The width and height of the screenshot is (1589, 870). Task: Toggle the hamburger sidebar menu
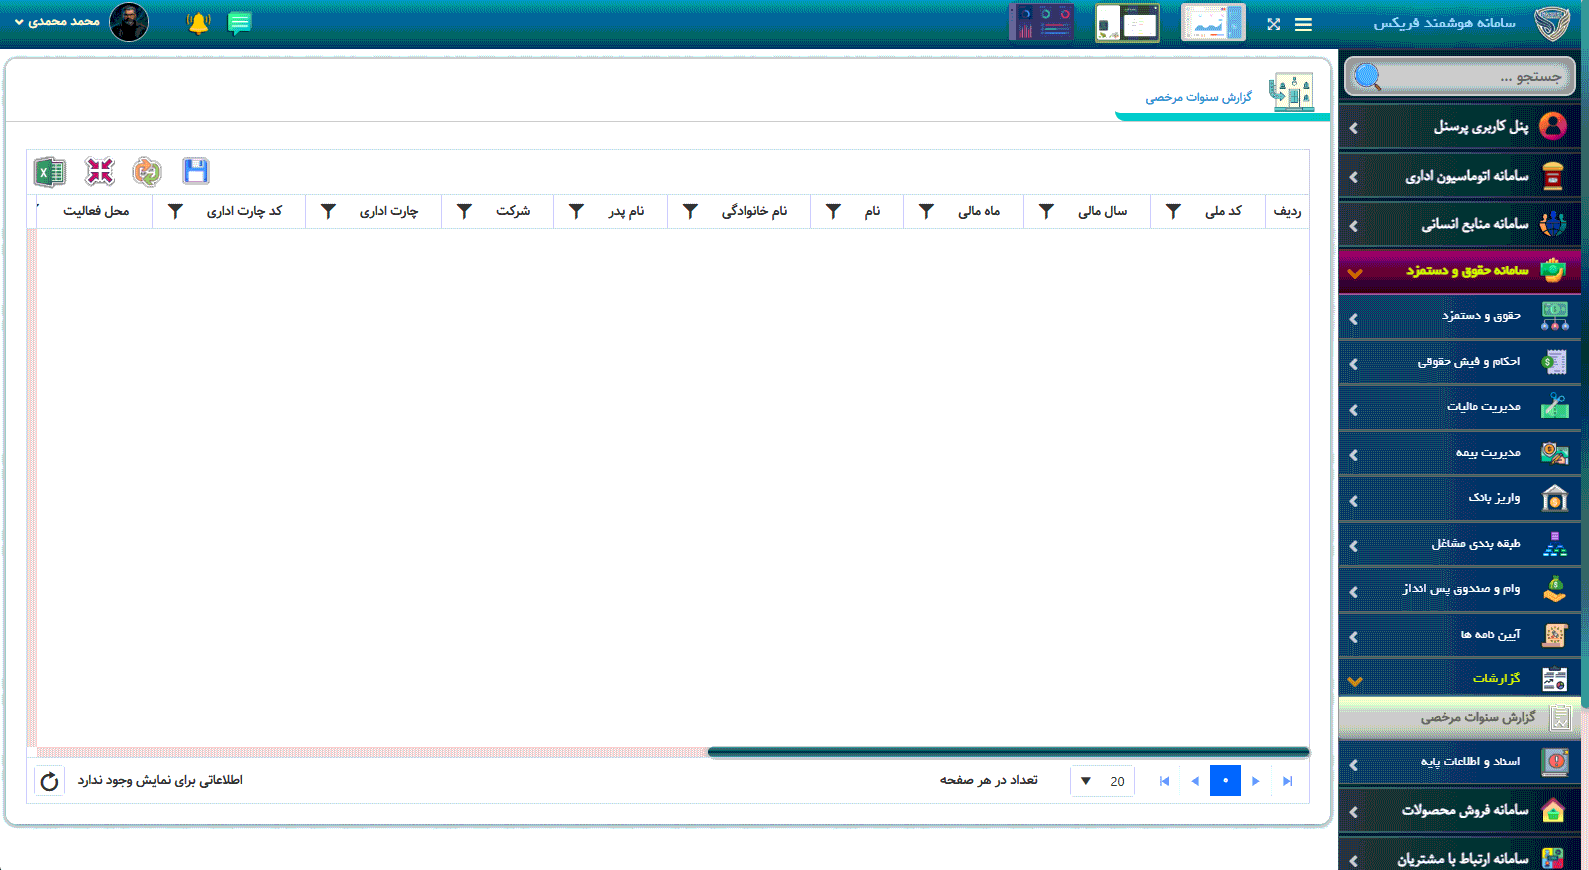[1303, 24]
